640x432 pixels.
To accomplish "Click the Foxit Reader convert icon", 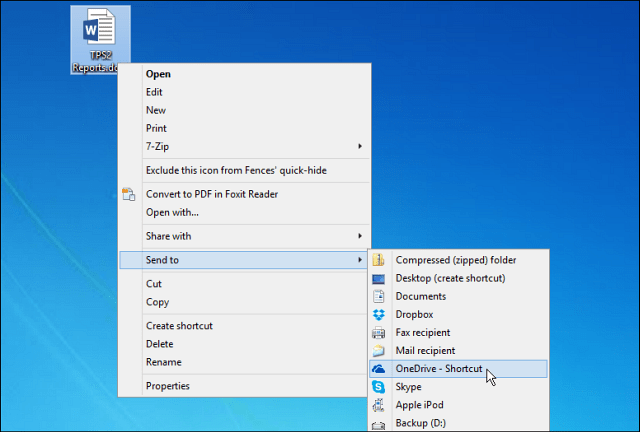I will (x=129, y=194).
